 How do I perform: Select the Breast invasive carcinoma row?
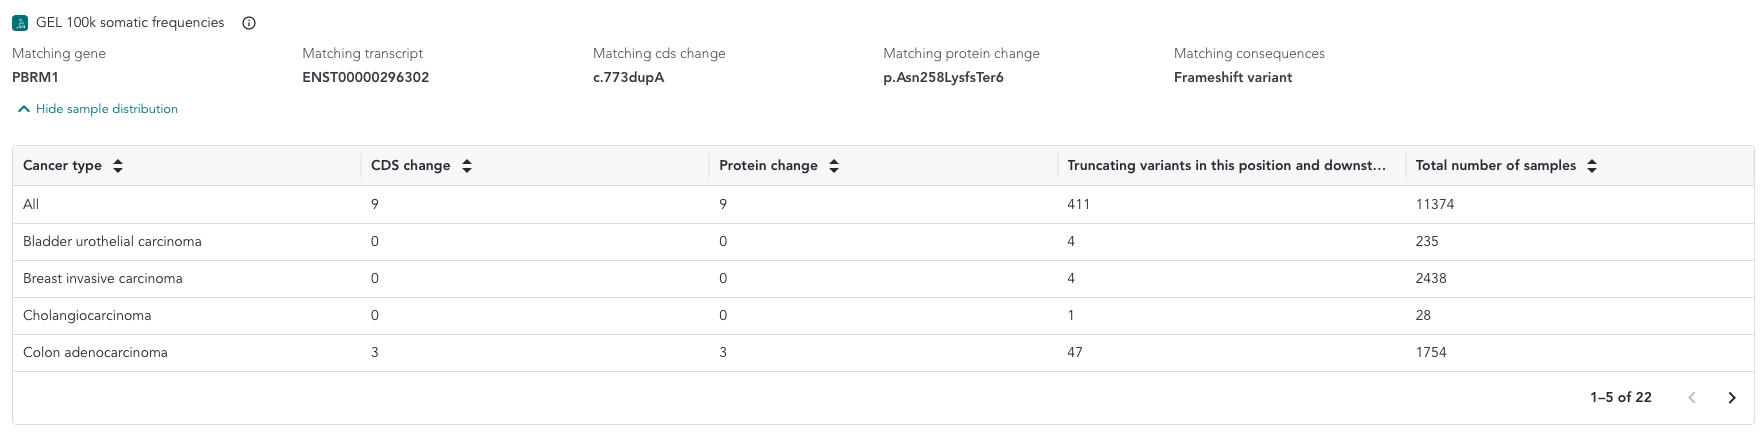(883, 279)
